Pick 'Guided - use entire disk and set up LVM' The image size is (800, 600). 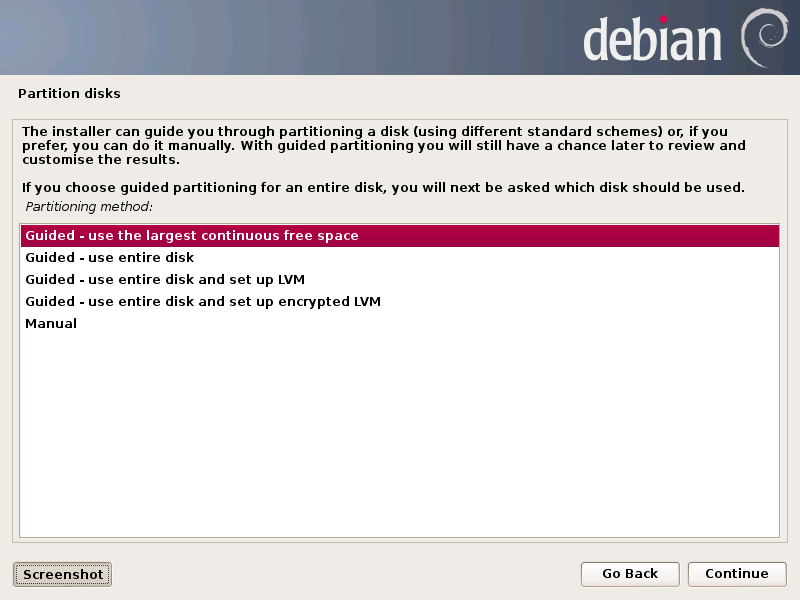coord(399,280)
